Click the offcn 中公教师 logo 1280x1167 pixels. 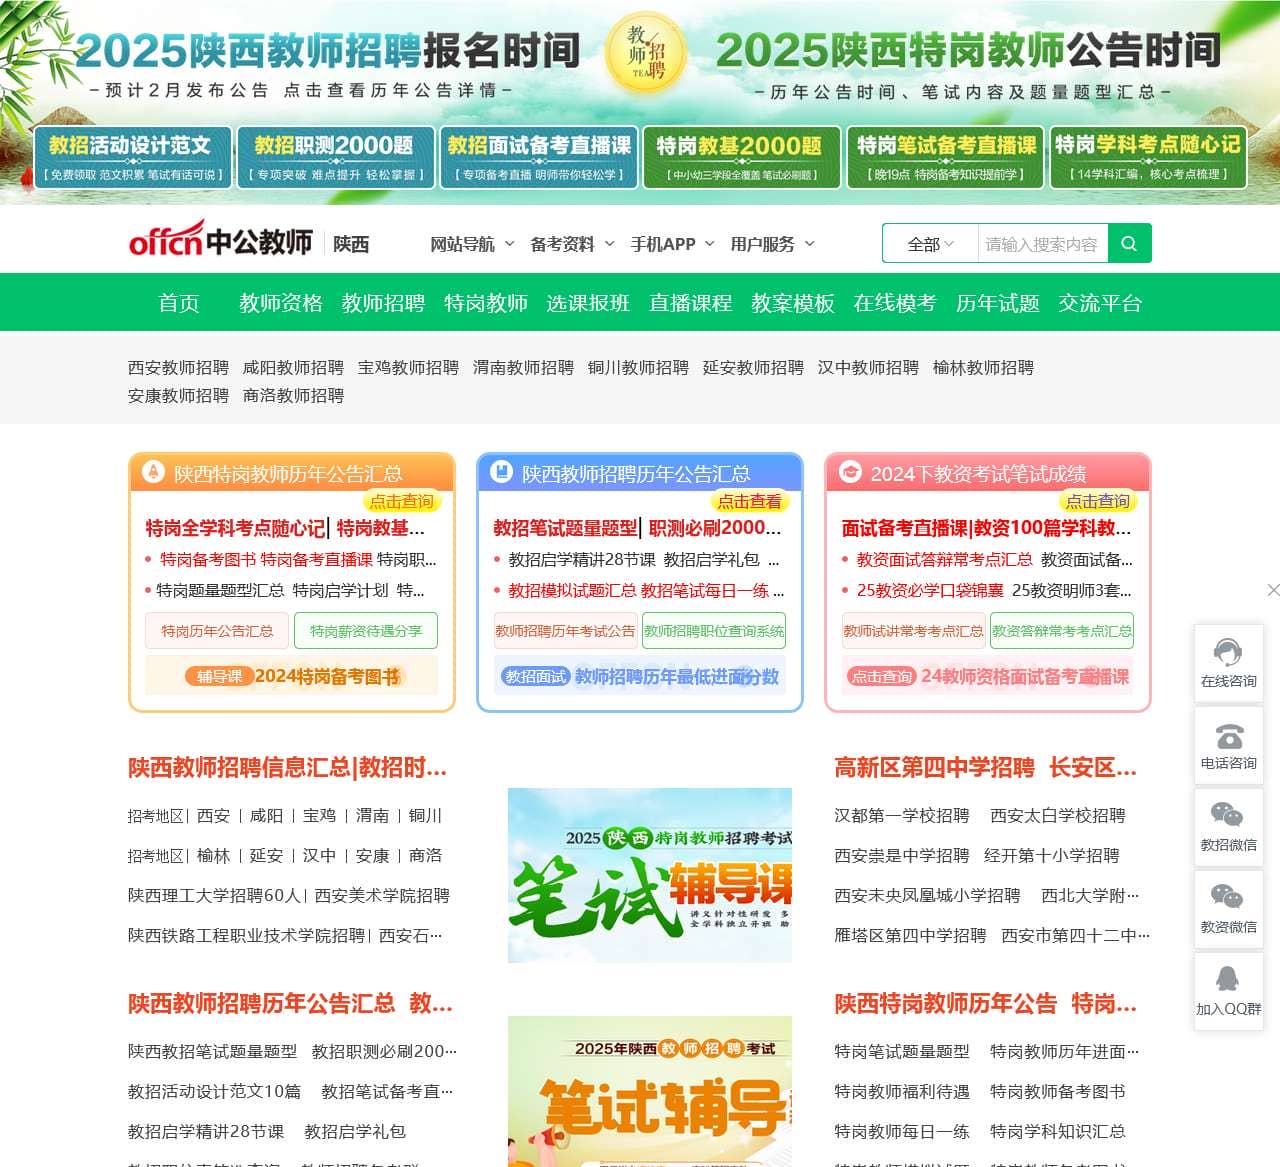pyautogui.click(x=221, y=240)
